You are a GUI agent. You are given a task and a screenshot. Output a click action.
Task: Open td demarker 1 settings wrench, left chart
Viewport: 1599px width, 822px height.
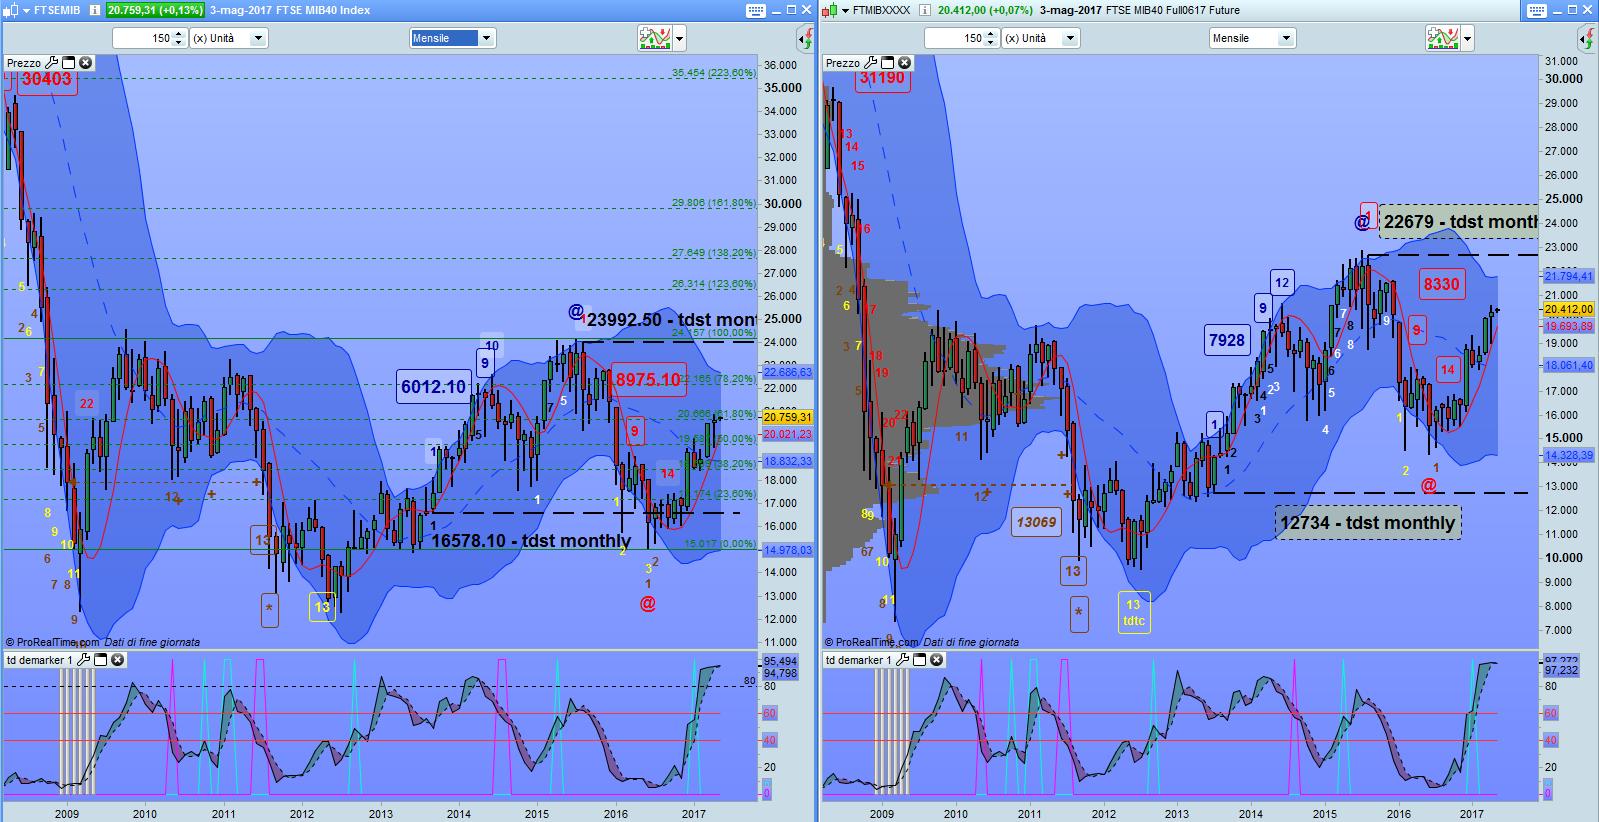coord(84,660)
